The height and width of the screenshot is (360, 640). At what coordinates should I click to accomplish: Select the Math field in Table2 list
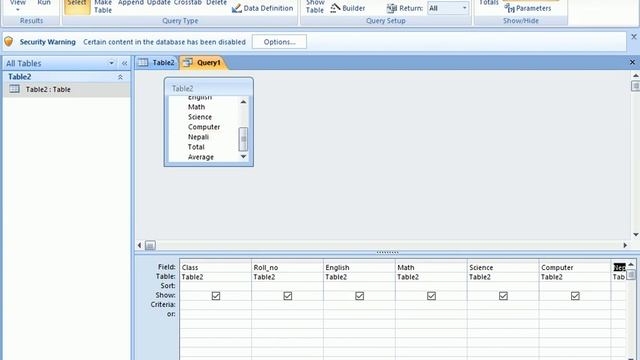(x=196, y=107)
